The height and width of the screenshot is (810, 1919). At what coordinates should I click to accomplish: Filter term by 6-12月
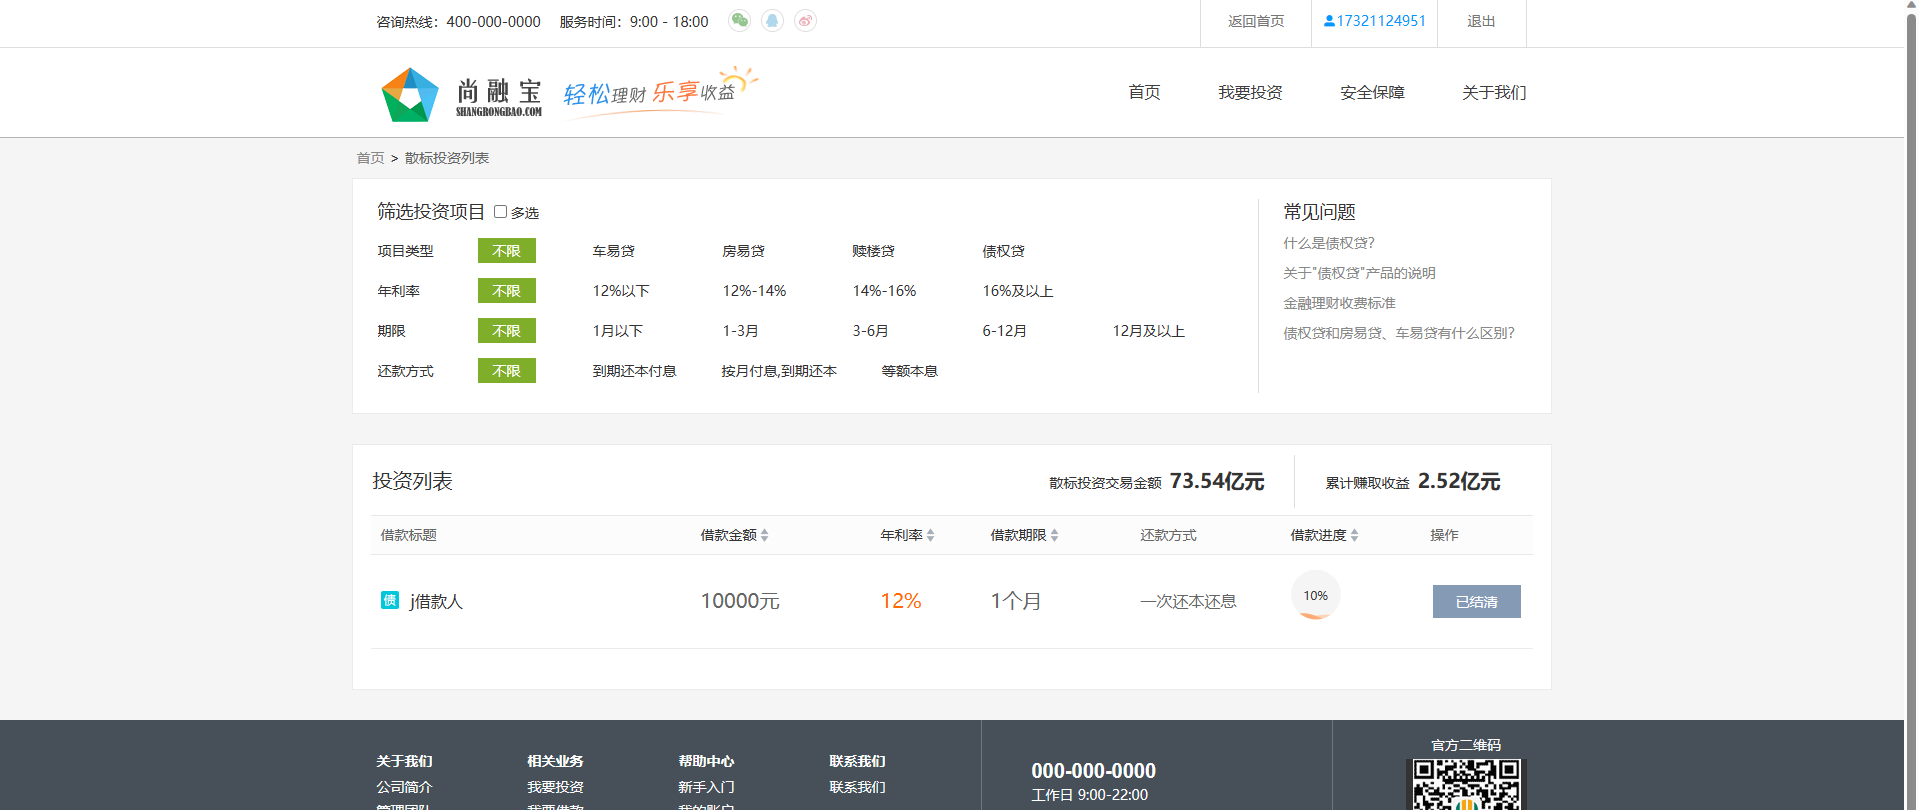1004,331
